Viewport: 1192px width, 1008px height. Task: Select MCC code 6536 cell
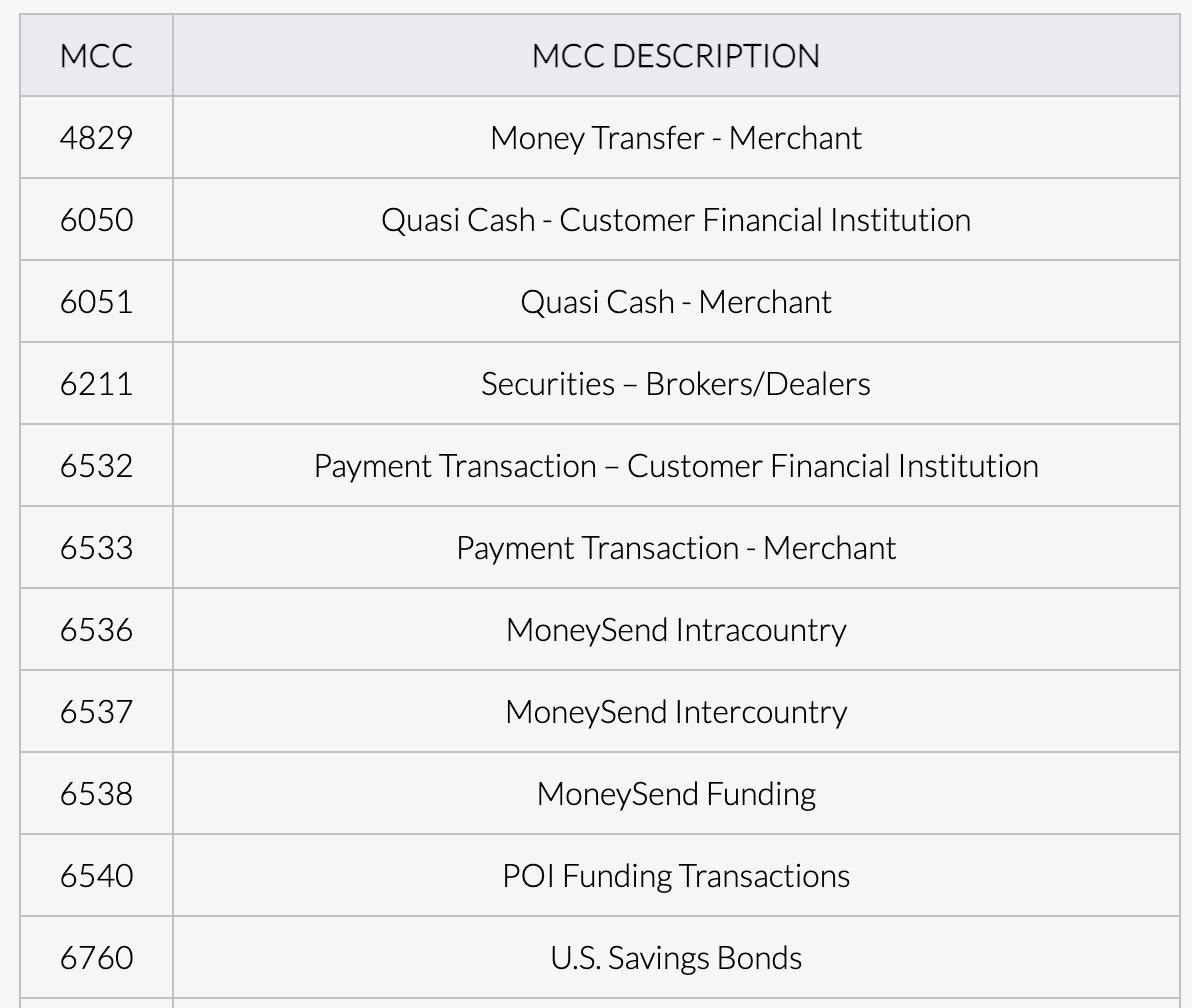coord(96,630)
